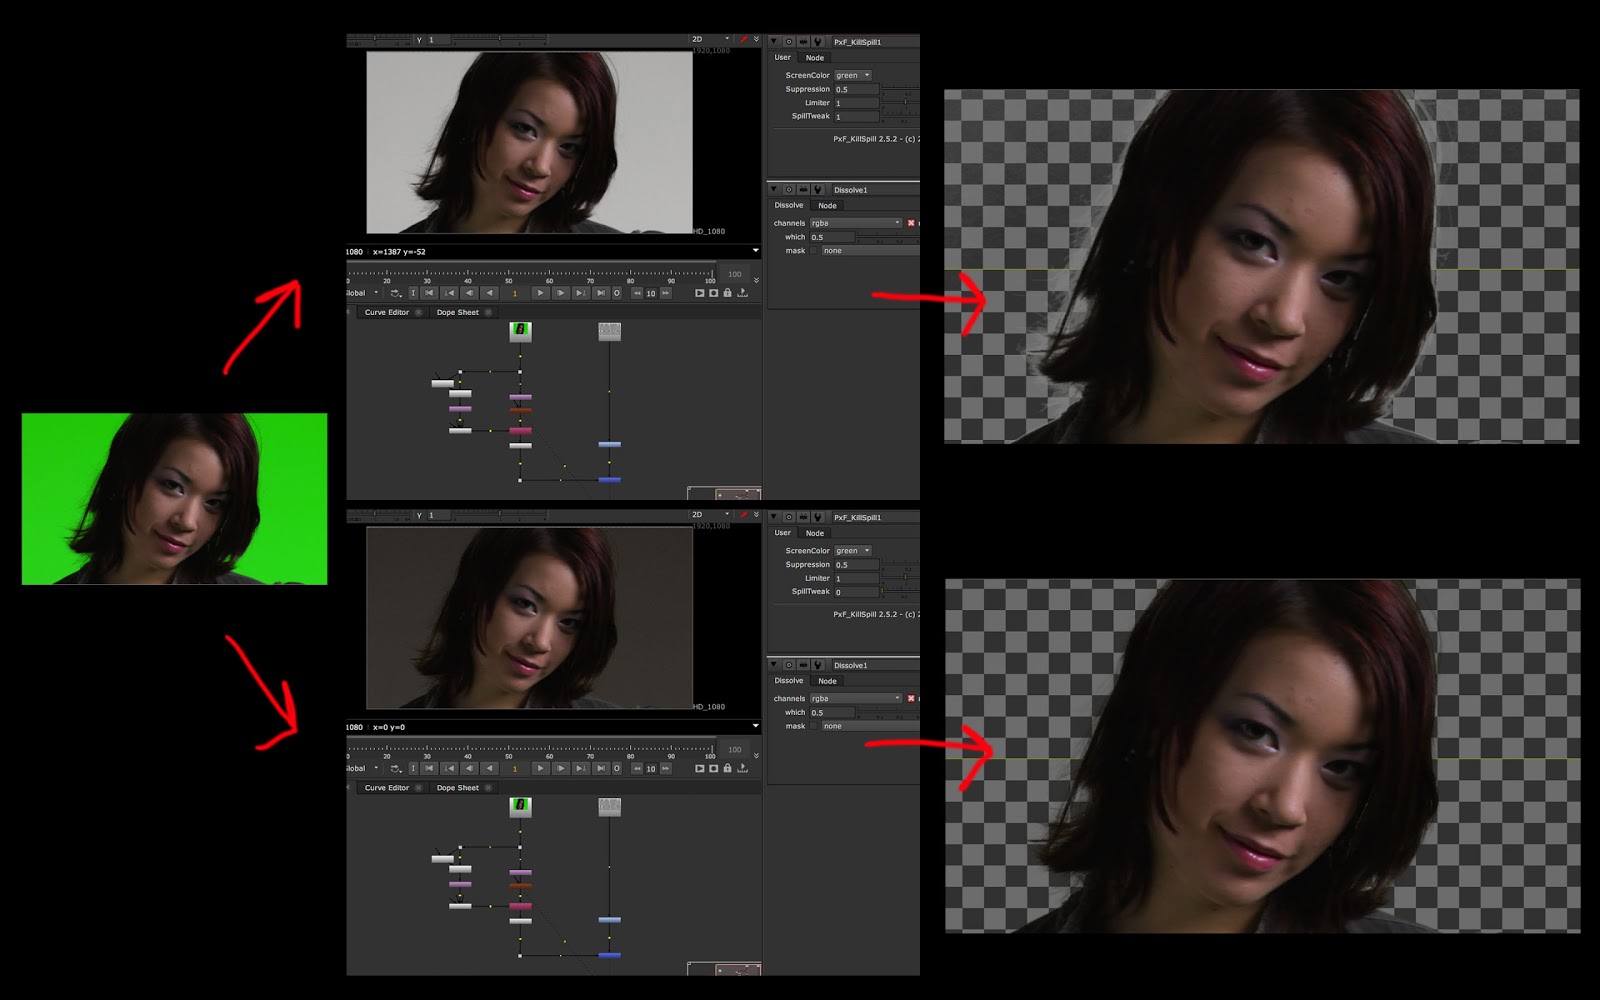
Task: Open the upper mask none dropdown
Action: click(870, 251)
